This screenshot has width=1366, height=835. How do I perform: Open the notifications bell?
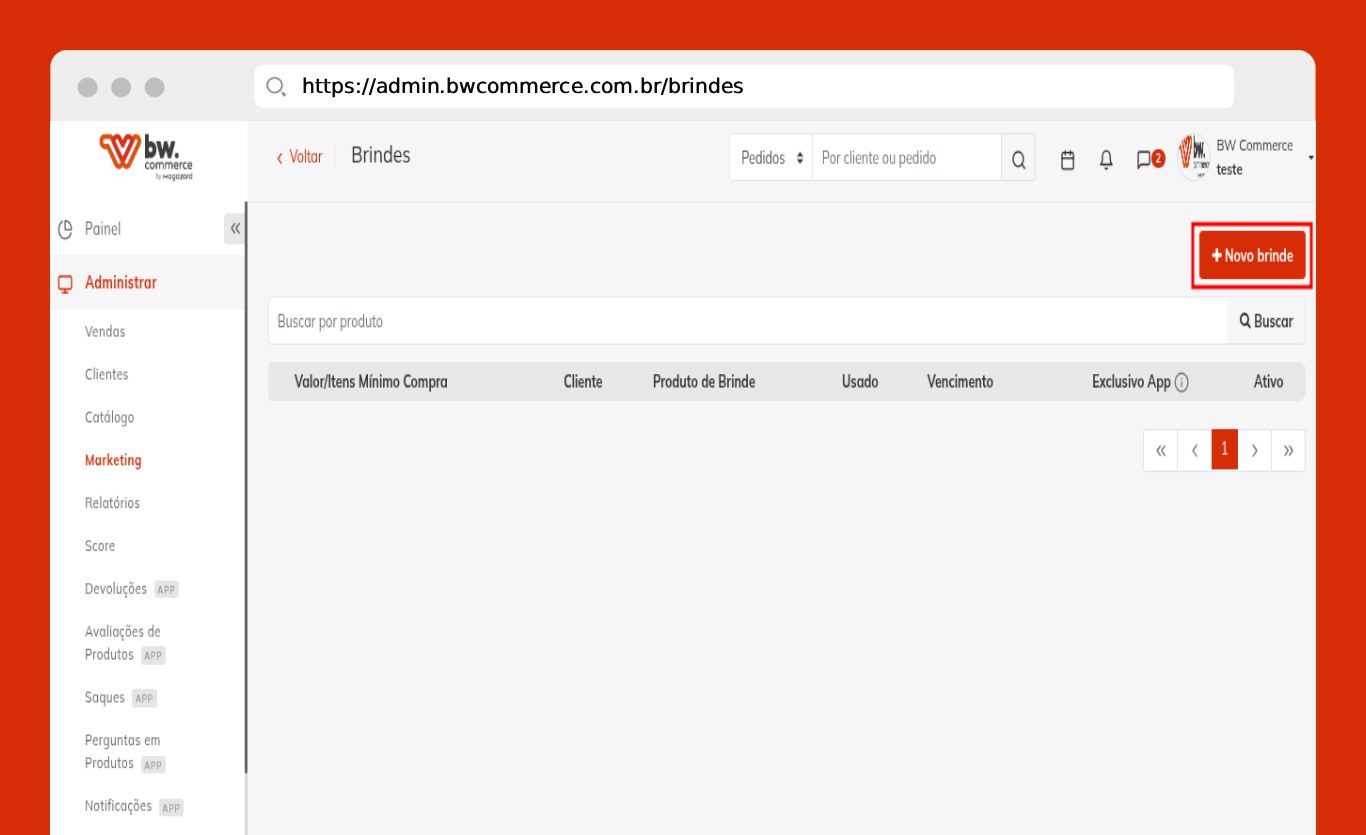click(x=1106, y=159)
